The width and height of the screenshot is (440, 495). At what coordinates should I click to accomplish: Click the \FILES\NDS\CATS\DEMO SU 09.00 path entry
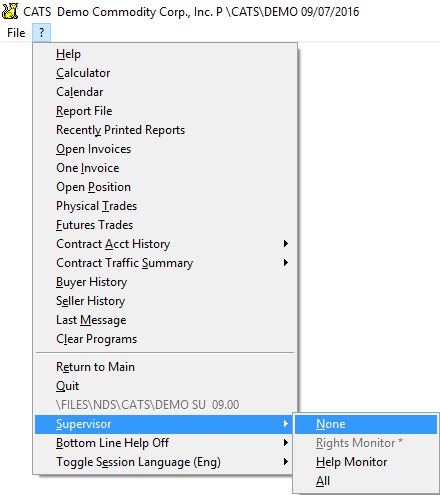point(166,405)
